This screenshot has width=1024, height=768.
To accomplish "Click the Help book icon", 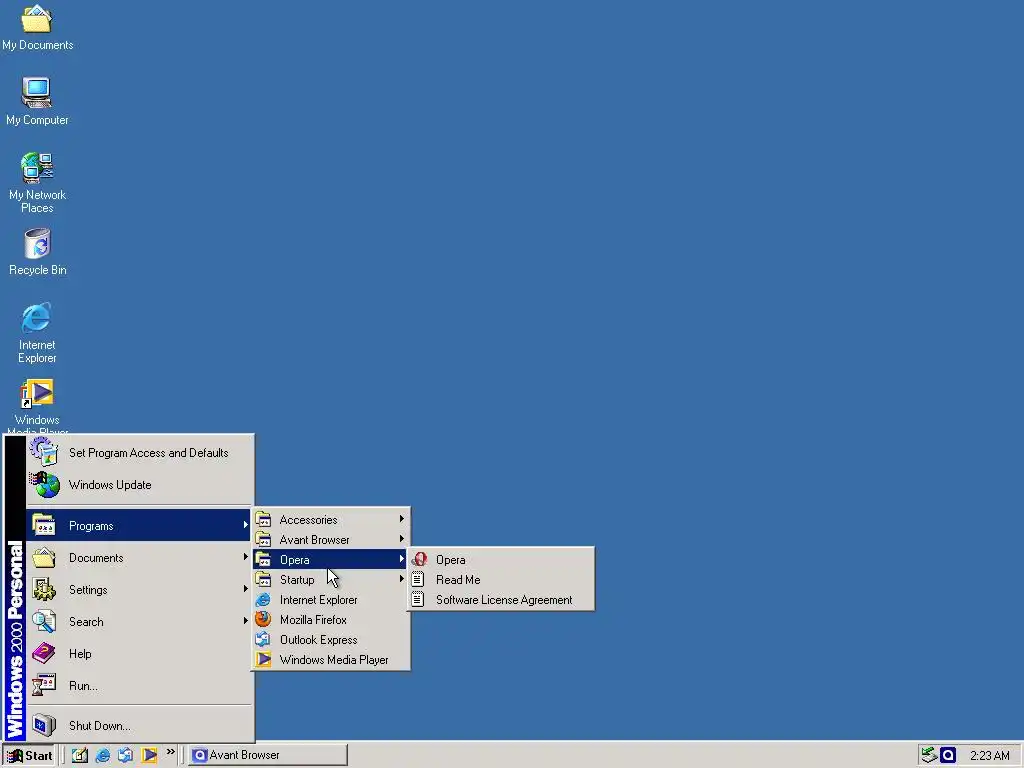I will [x=44, y=653].
